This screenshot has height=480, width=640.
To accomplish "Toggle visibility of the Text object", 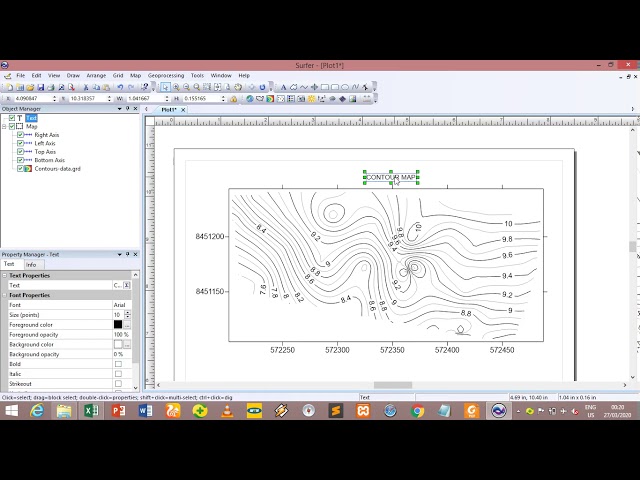I will [12, 118].
